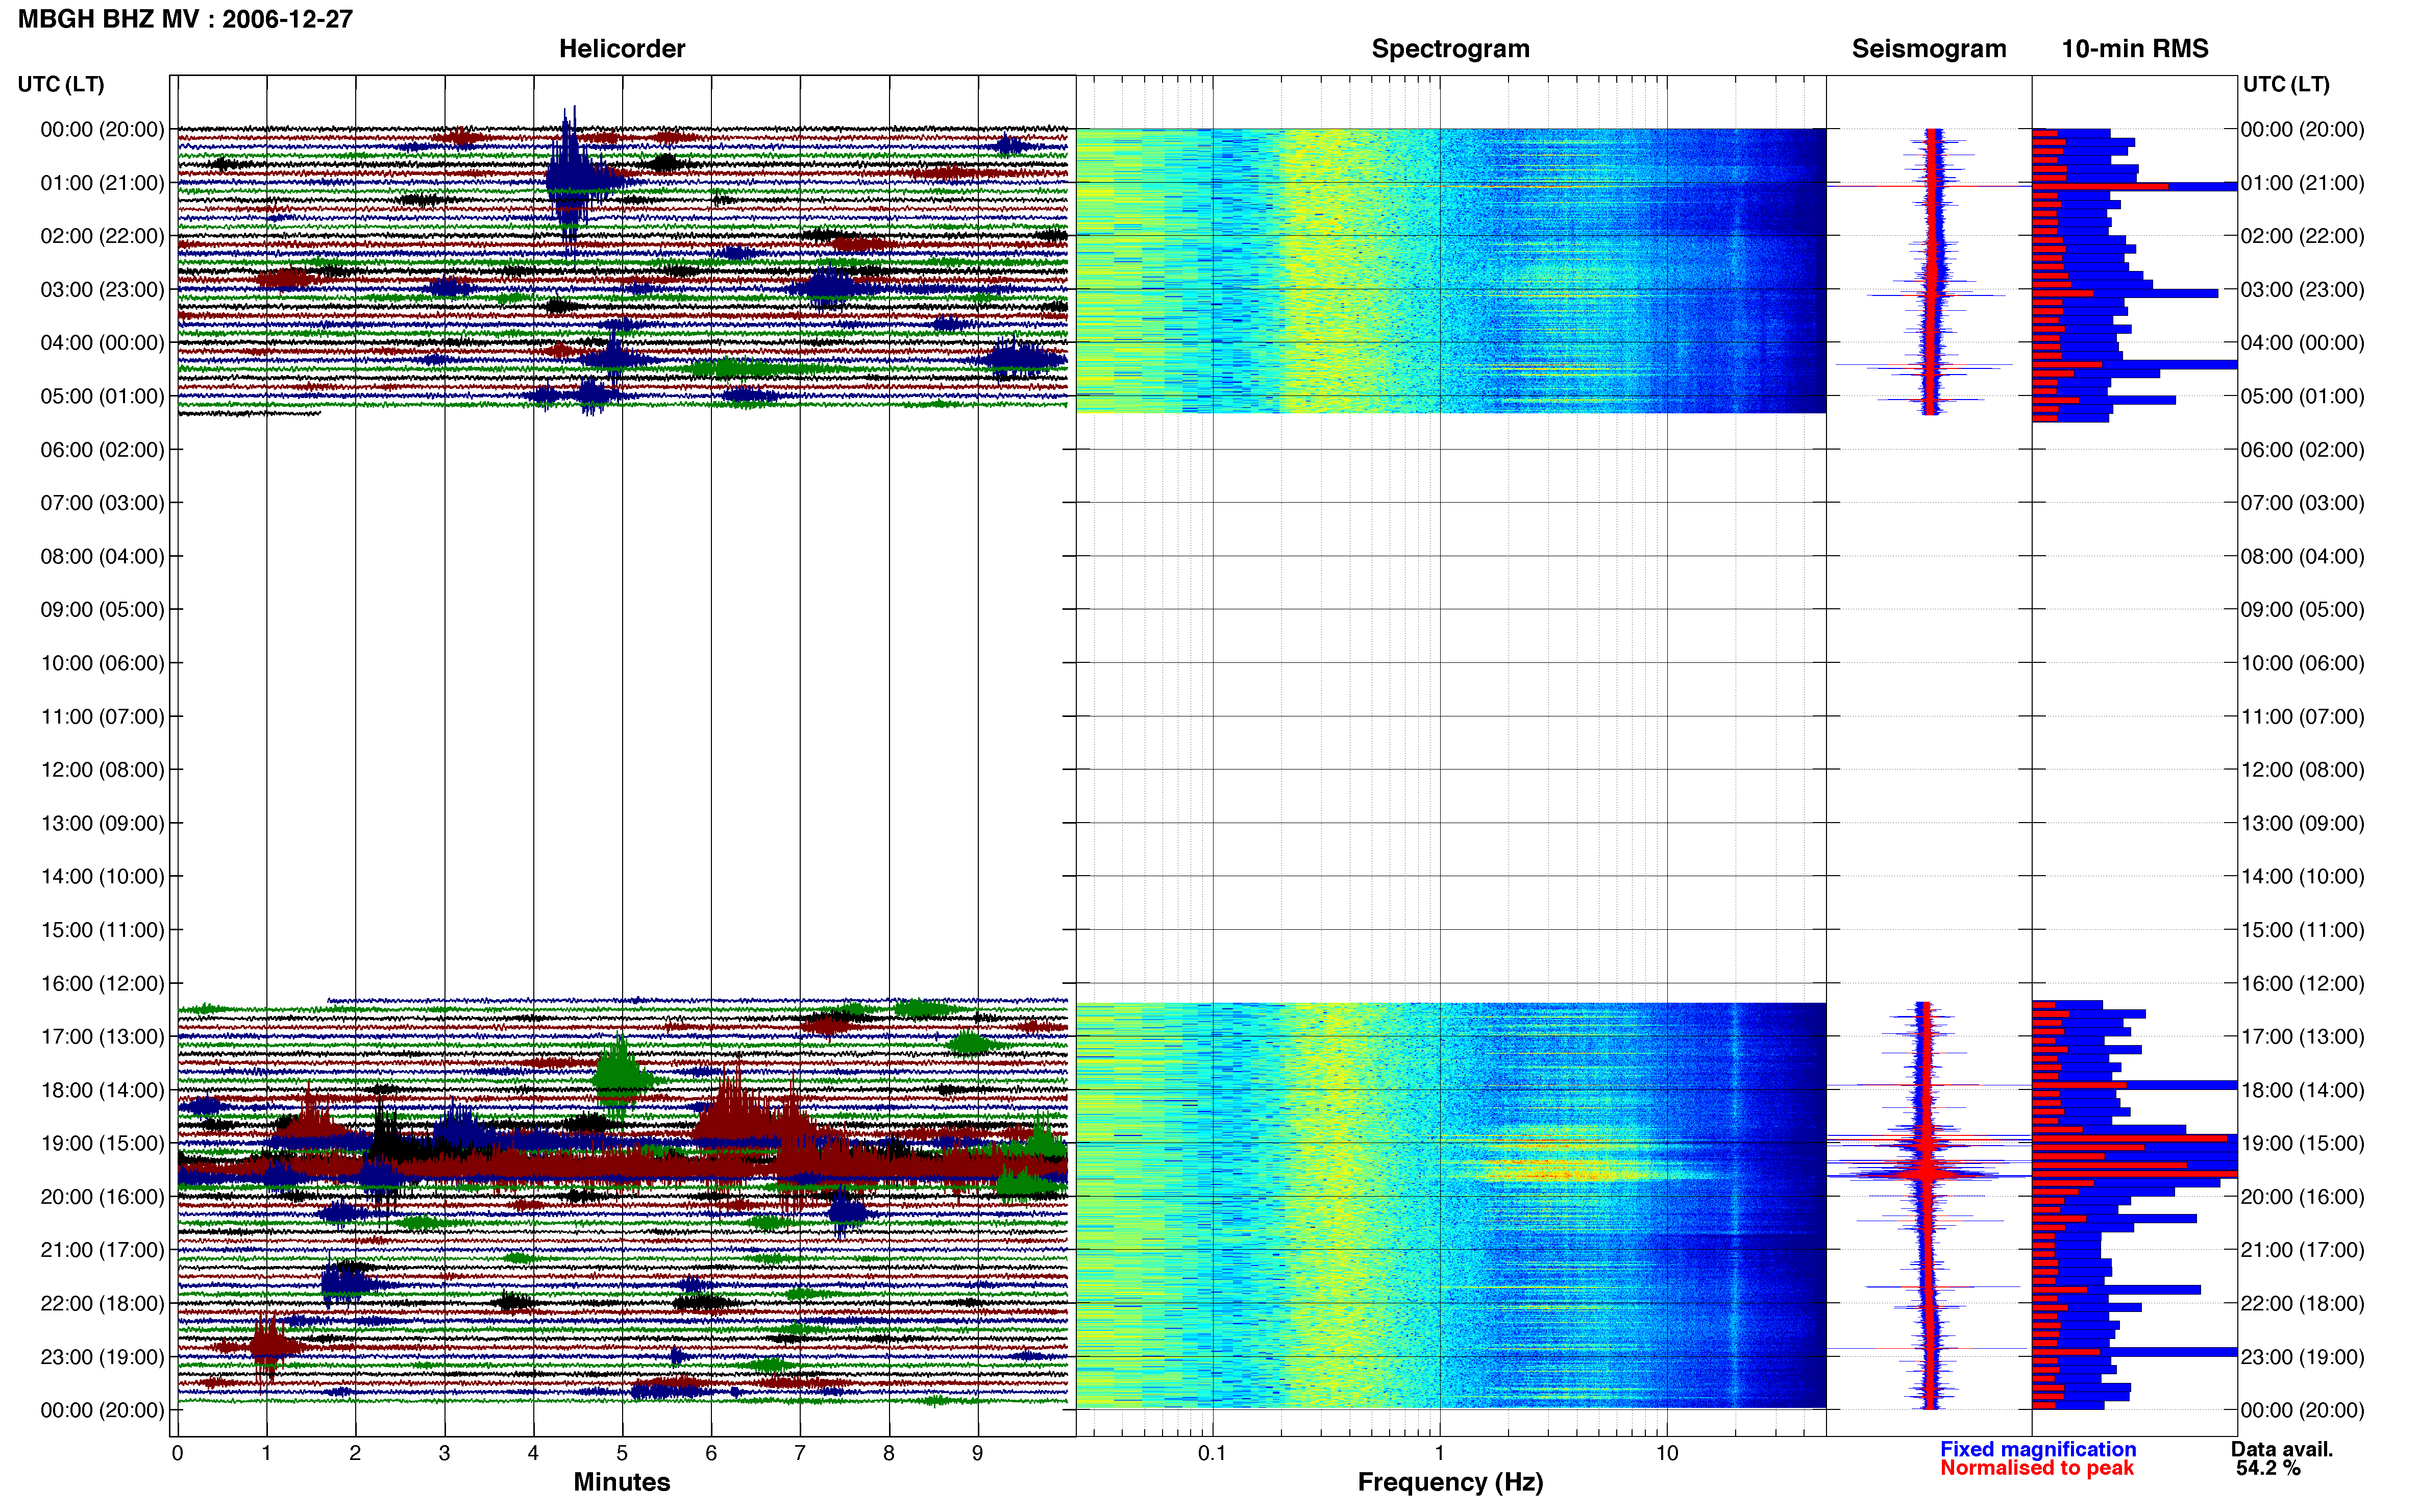Click 14:00 (10:00) on the RMS time axis
This screenshot has height=1512, width=2419.
2302,877
